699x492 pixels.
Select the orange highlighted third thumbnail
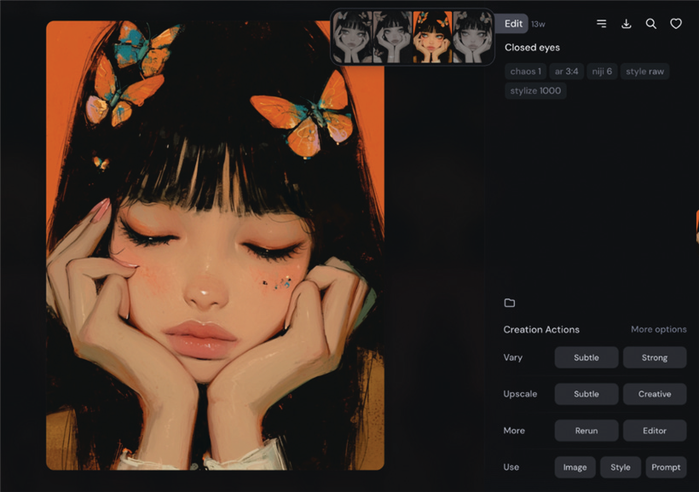pos(432,37)
